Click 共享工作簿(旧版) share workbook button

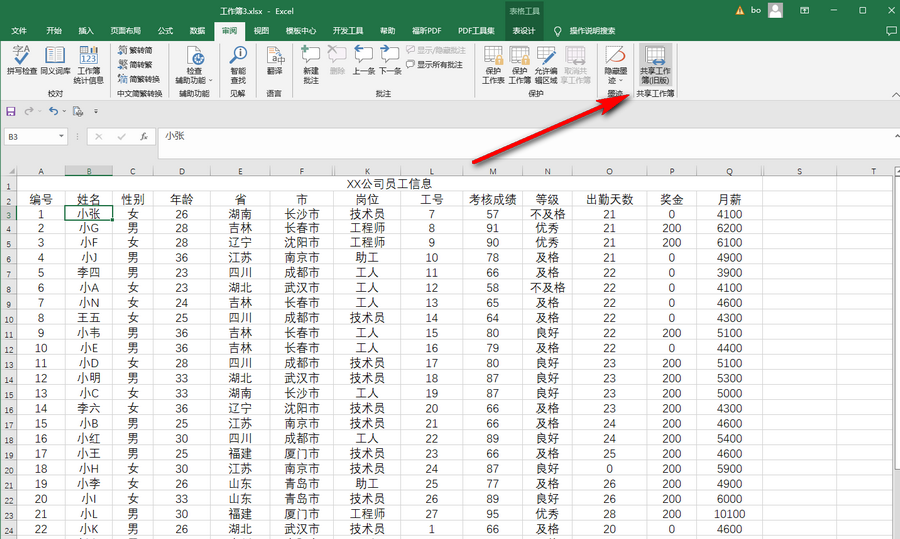point(655,62)
